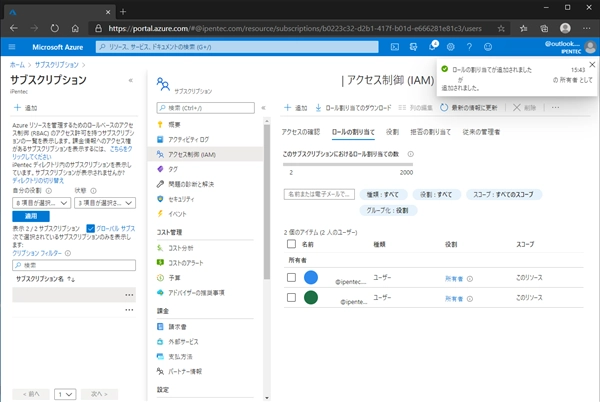
Task: Open the Azure portal hamburger menu
Action: point(12,47)
